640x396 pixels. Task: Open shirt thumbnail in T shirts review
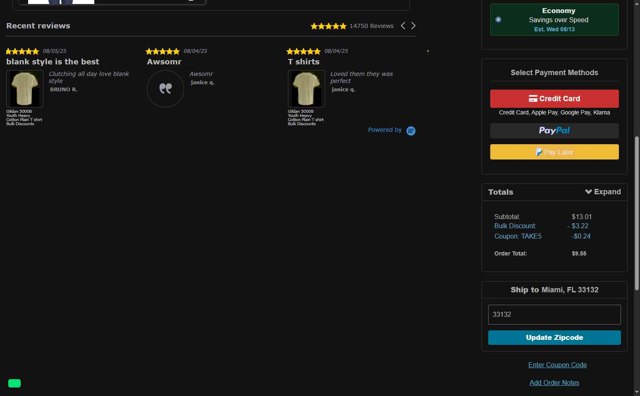coord(306,89)
